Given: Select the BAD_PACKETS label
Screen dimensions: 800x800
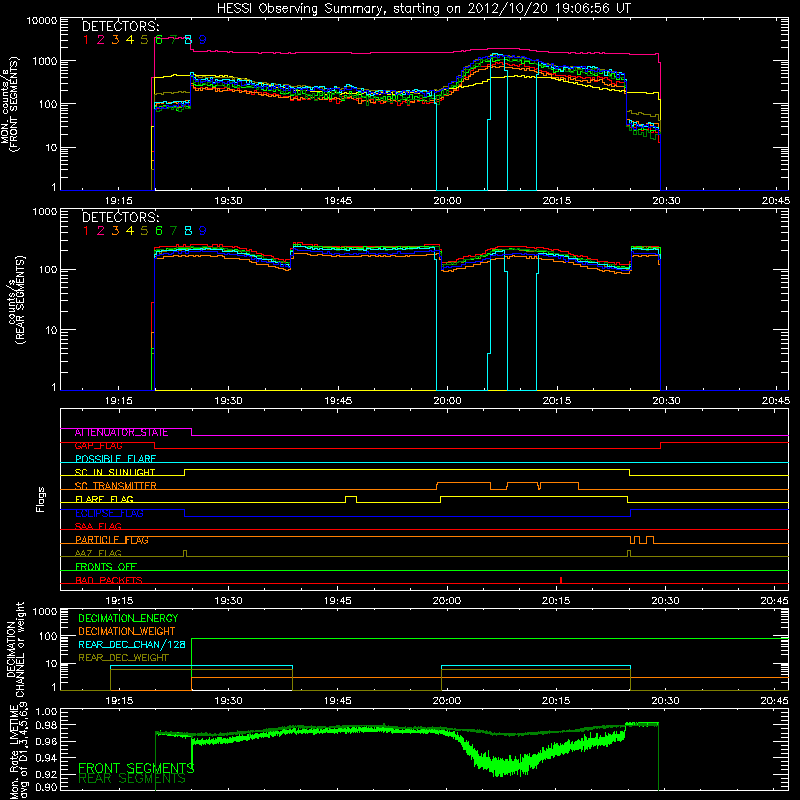Looking at the screenshot, I should point(109,580).
